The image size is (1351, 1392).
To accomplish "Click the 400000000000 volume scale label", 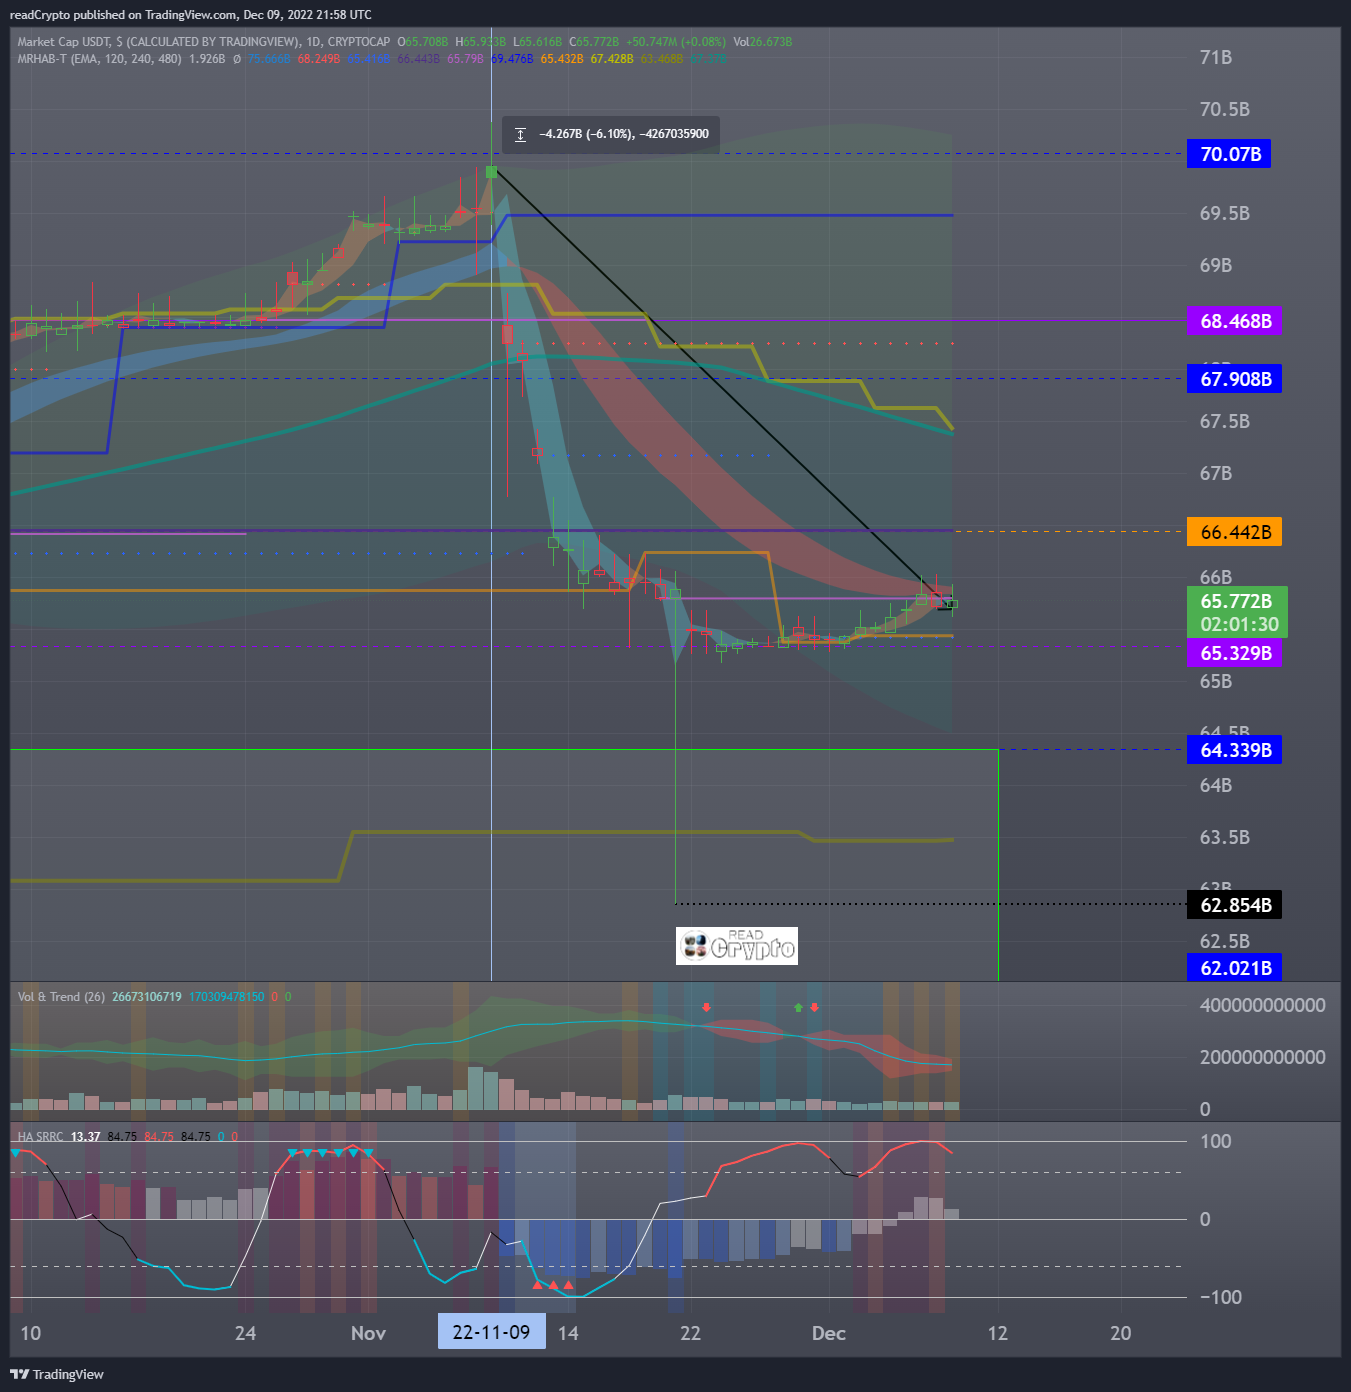I will (1262, 1005).
